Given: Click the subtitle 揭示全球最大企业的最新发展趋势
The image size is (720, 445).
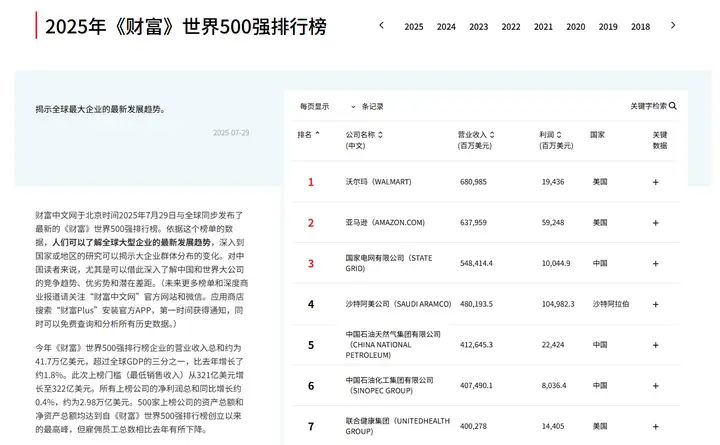Looking at the screenshot, I should tap(100, 109).
